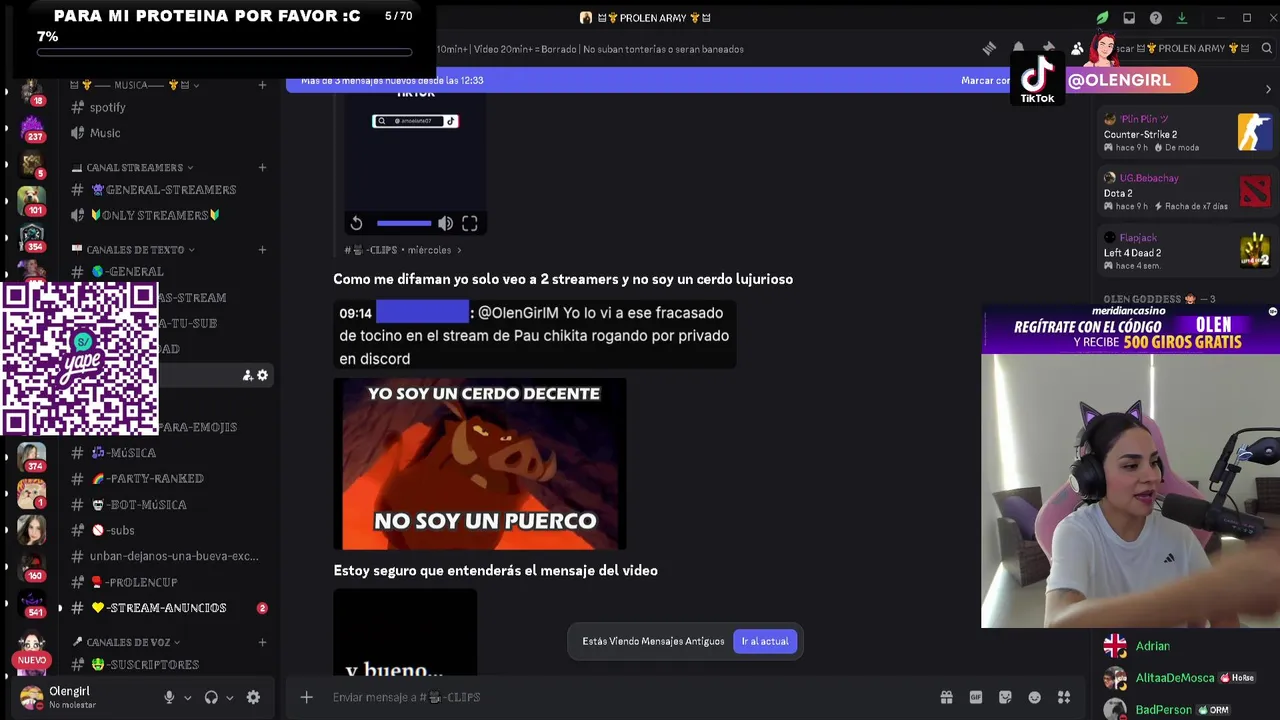Add a channel to CANALES DE TEXTO
Screen dimensions: 1280x720
(x=262, y=250)
